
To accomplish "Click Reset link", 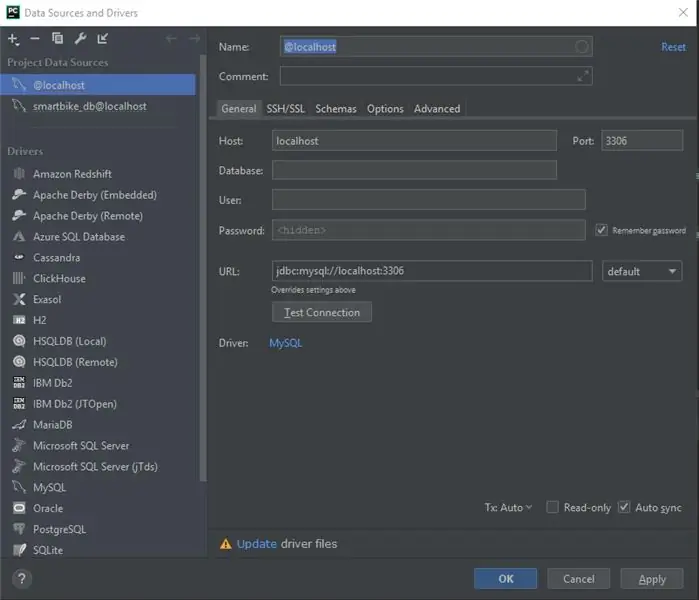I will tap(673, 47).
